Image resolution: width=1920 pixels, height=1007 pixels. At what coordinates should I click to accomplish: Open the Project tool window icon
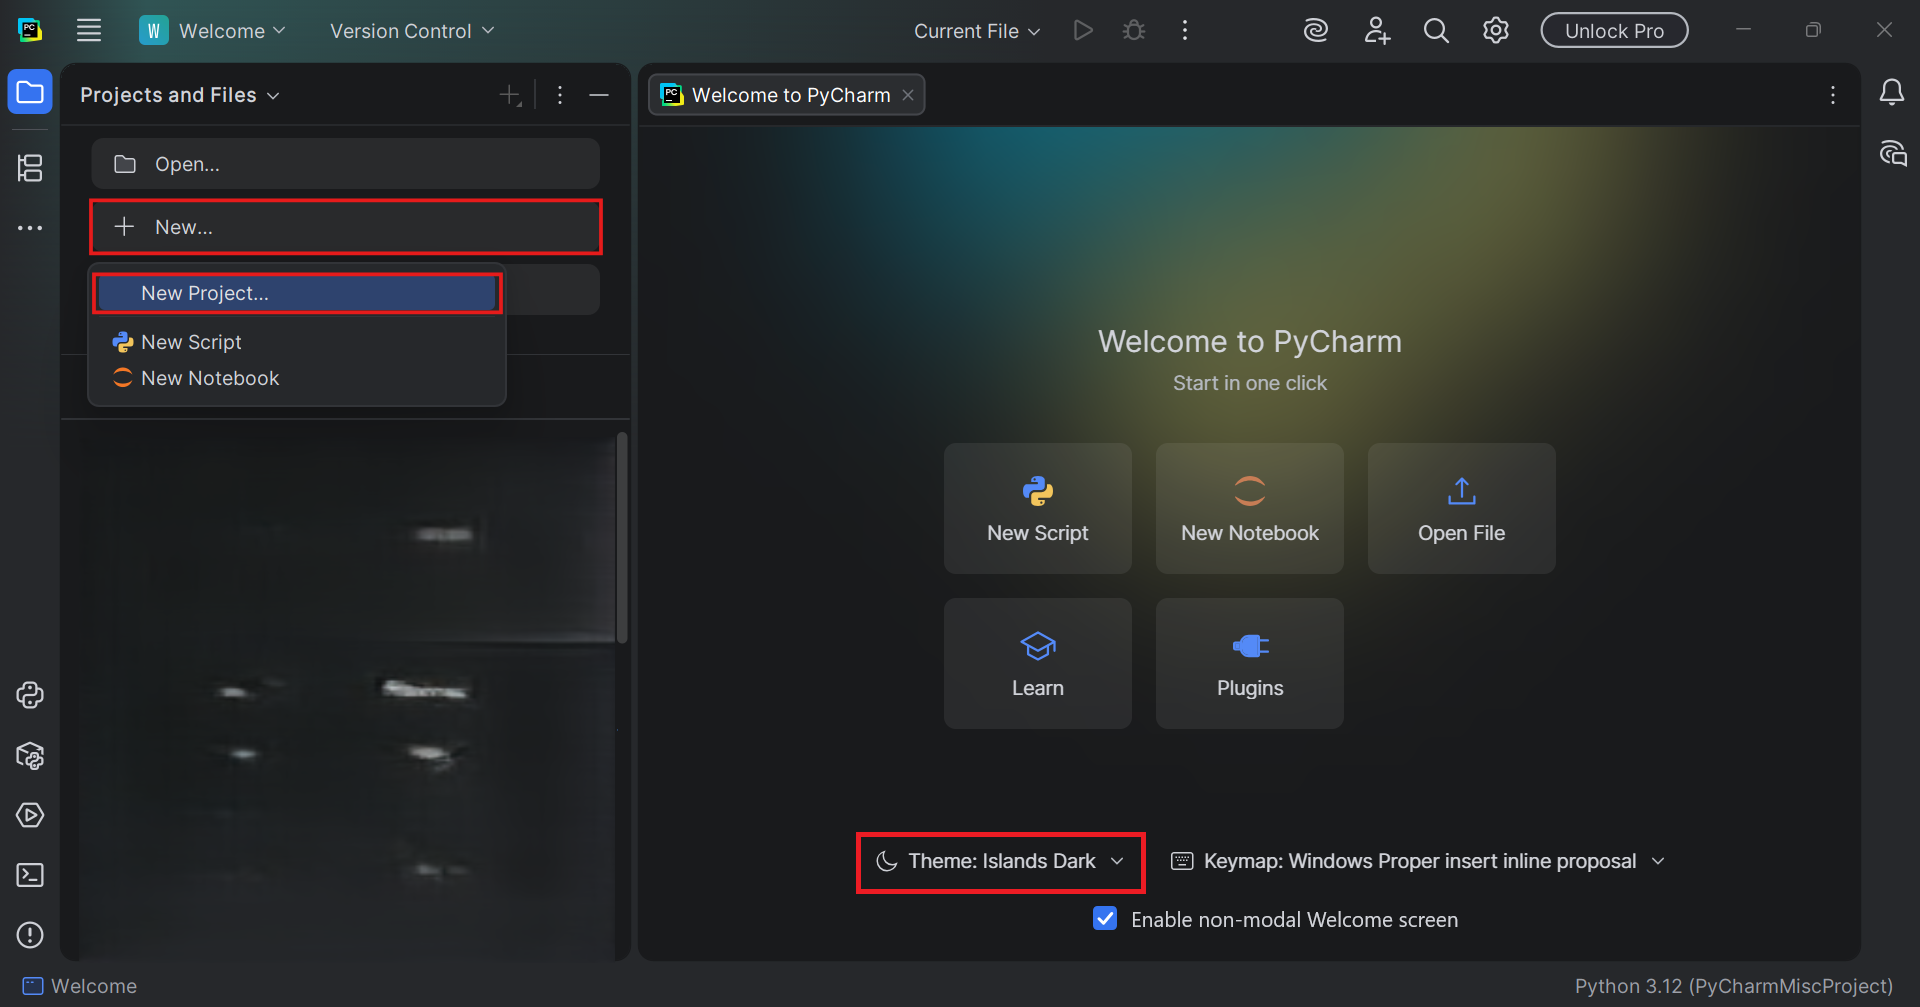[30, 93]
